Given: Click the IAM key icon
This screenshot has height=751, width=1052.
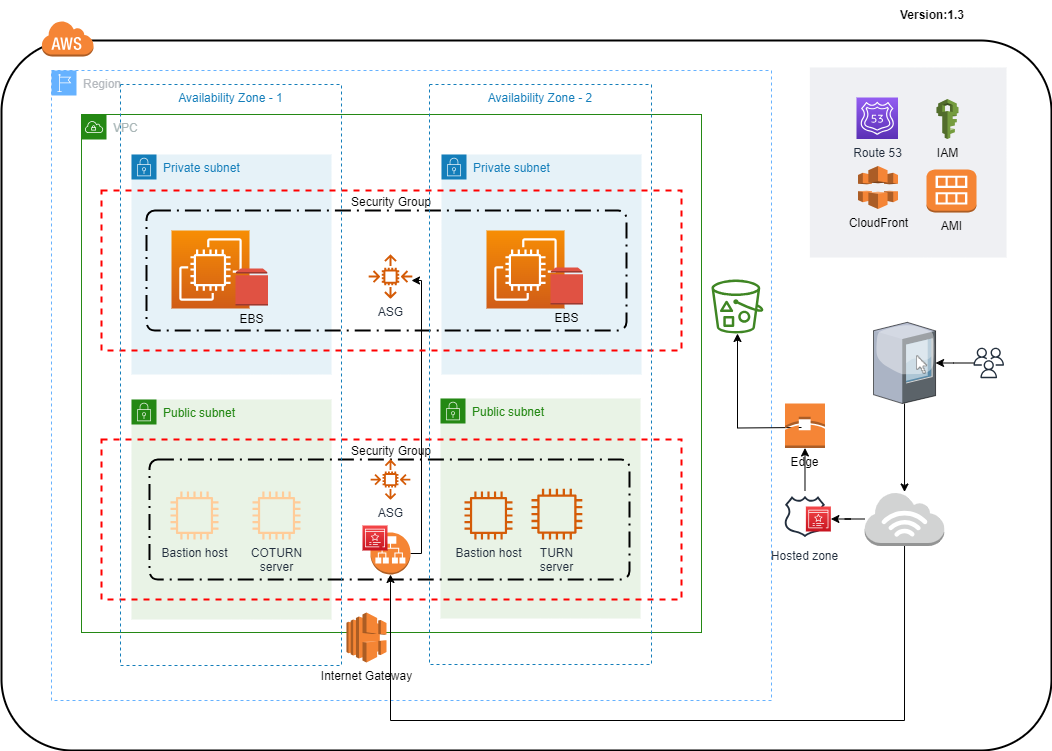Looking at the screenshot, I should (947, 119).
